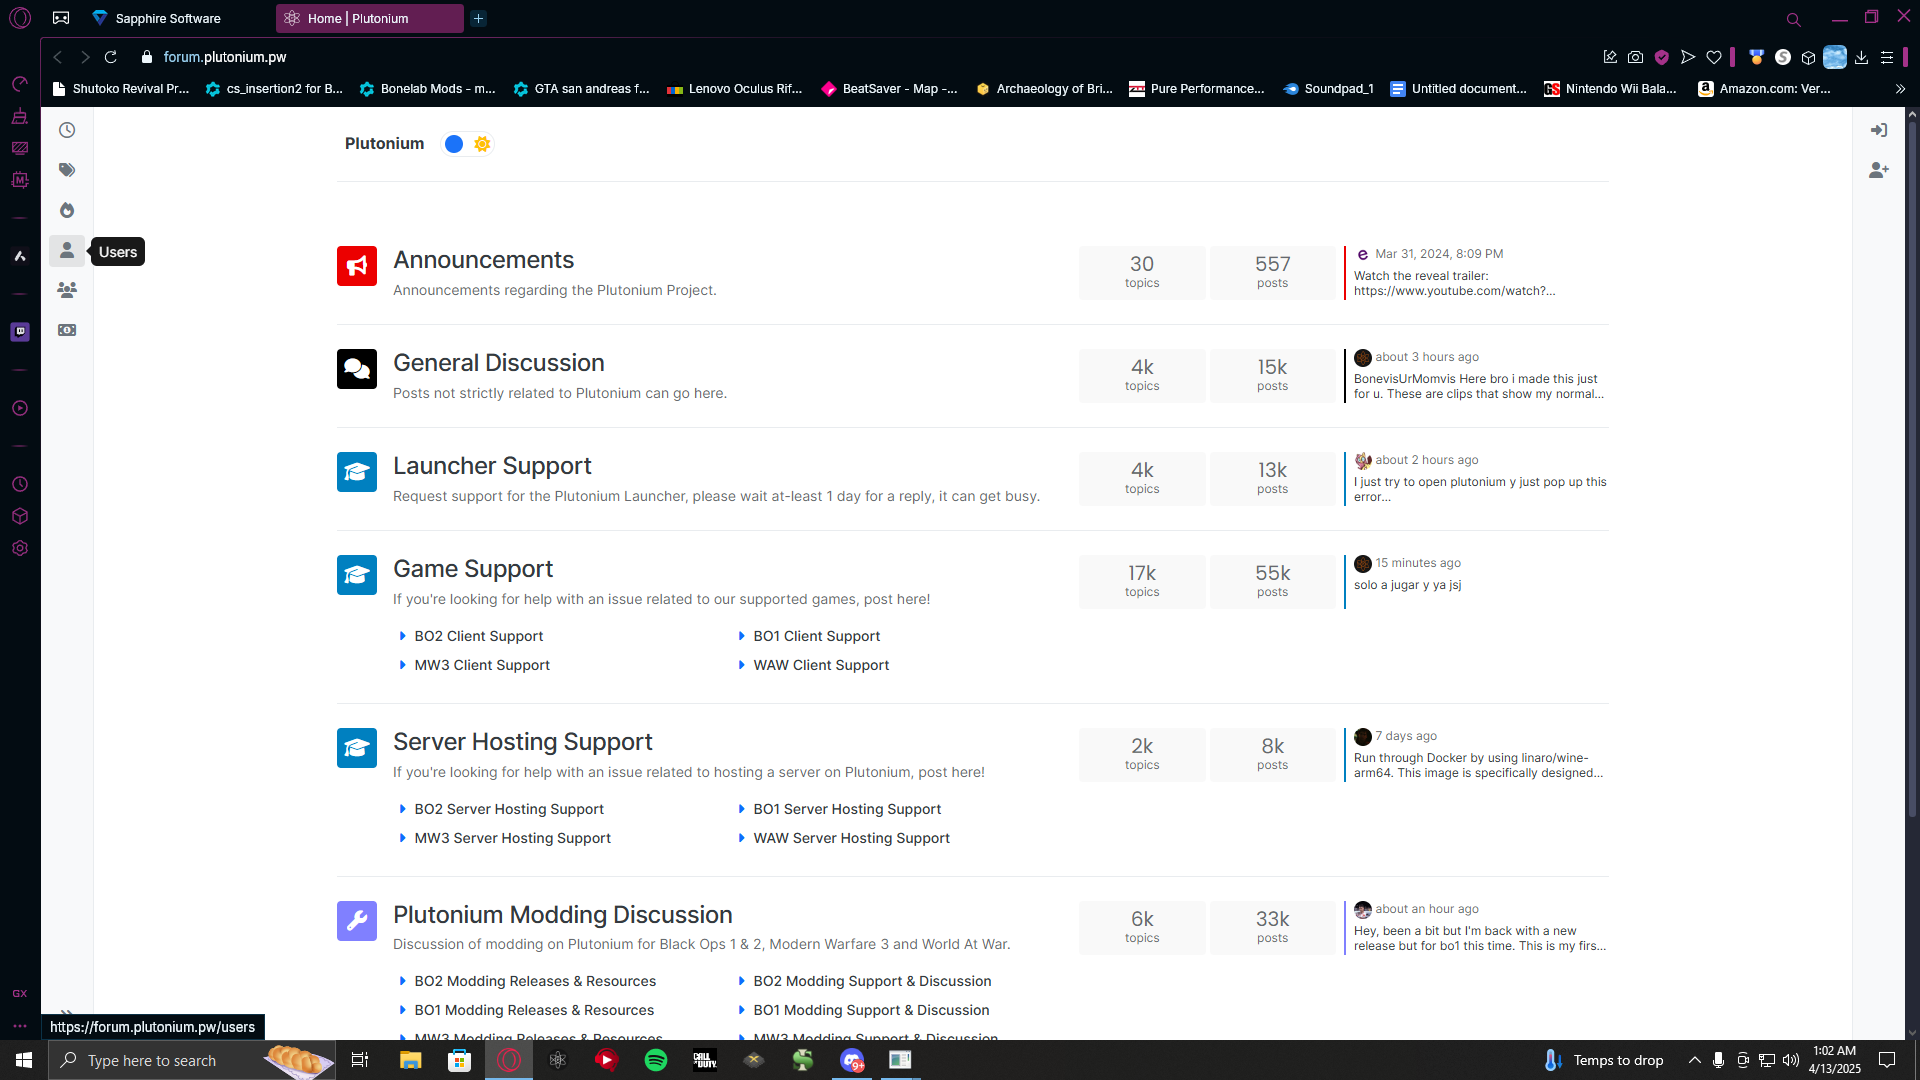Open the clock showing 1:02 AM
The height and width of the screenshot is (1080, 1920).
(x=1834, y=1060)
